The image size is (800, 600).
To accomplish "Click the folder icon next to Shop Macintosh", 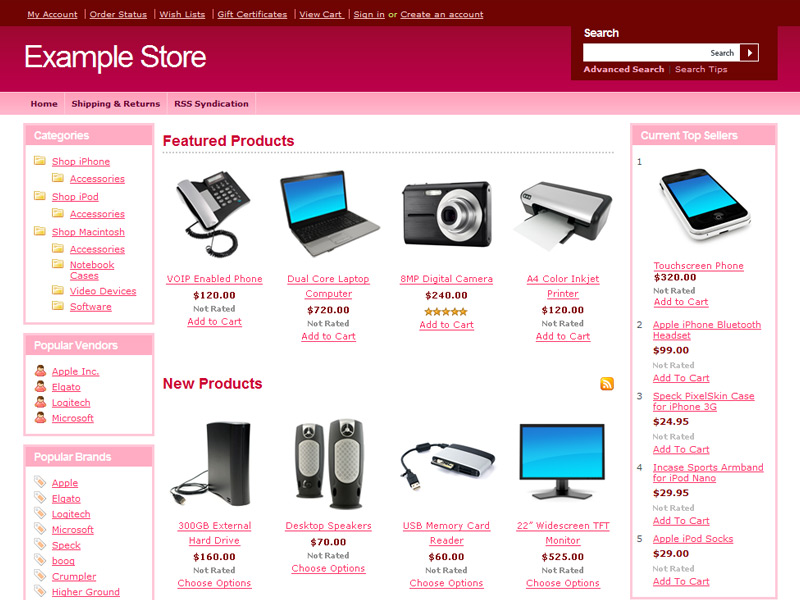I will tap(40, 231).
